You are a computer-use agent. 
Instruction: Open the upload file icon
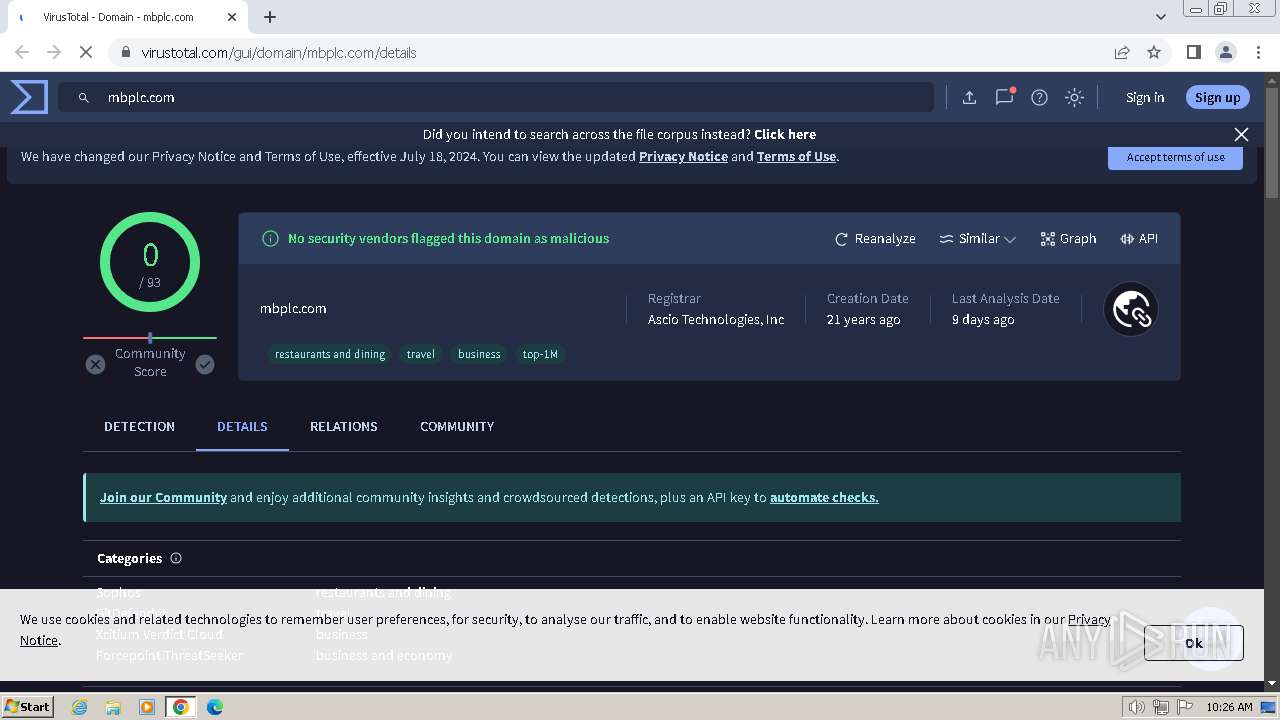(969, 97)
